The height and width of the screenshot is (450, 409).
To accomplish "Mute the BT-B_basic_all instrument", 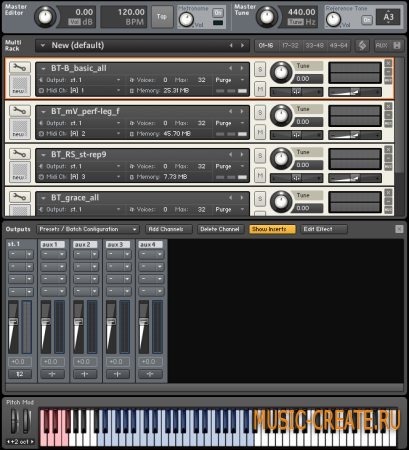I will click(260, 89).
